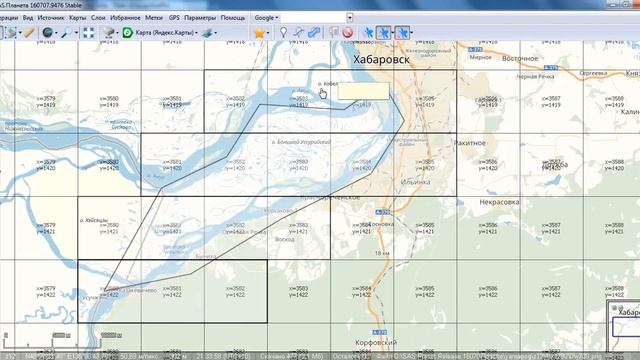Click the Хабаровск city label
This screenshot has width=640, height=360.
pos(381,59)
